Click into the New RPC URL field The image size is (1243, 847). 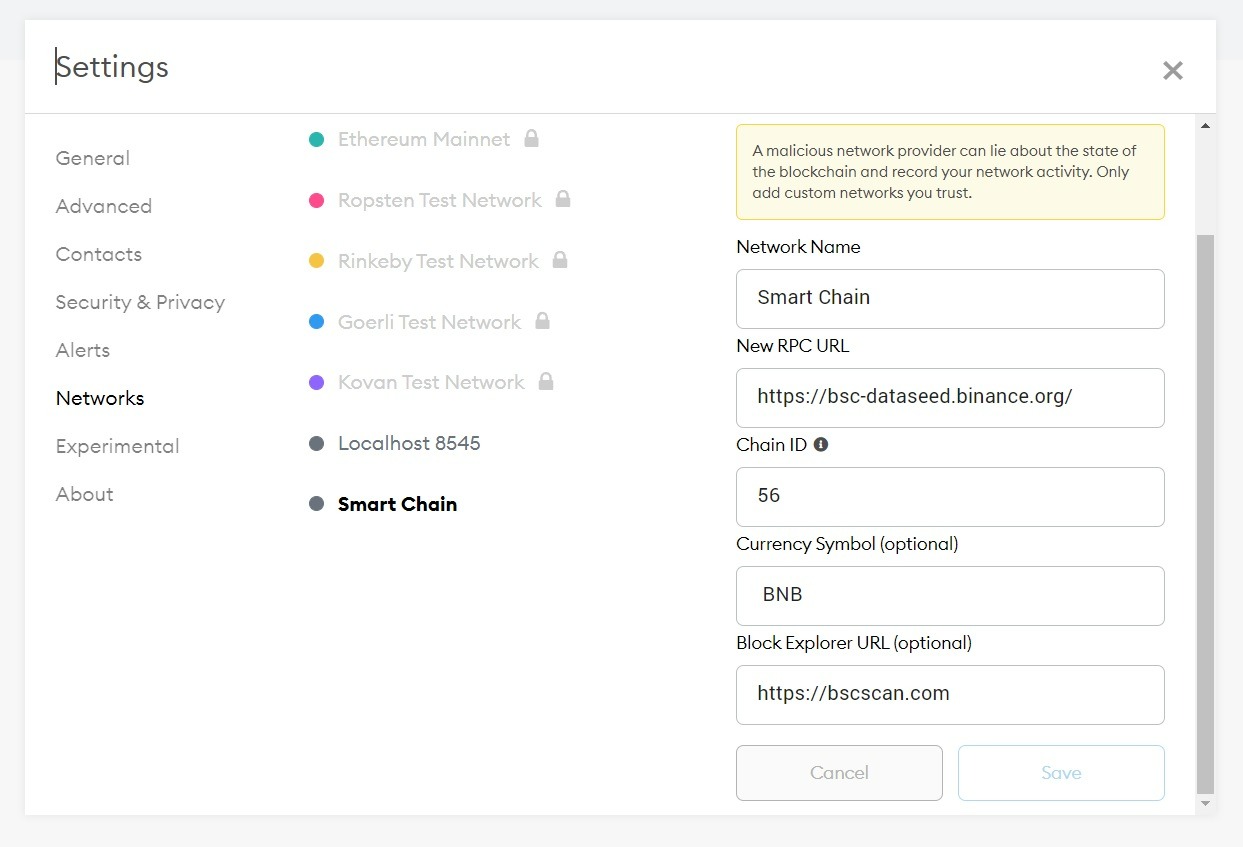pyautogui.click(x=950, y=397)
